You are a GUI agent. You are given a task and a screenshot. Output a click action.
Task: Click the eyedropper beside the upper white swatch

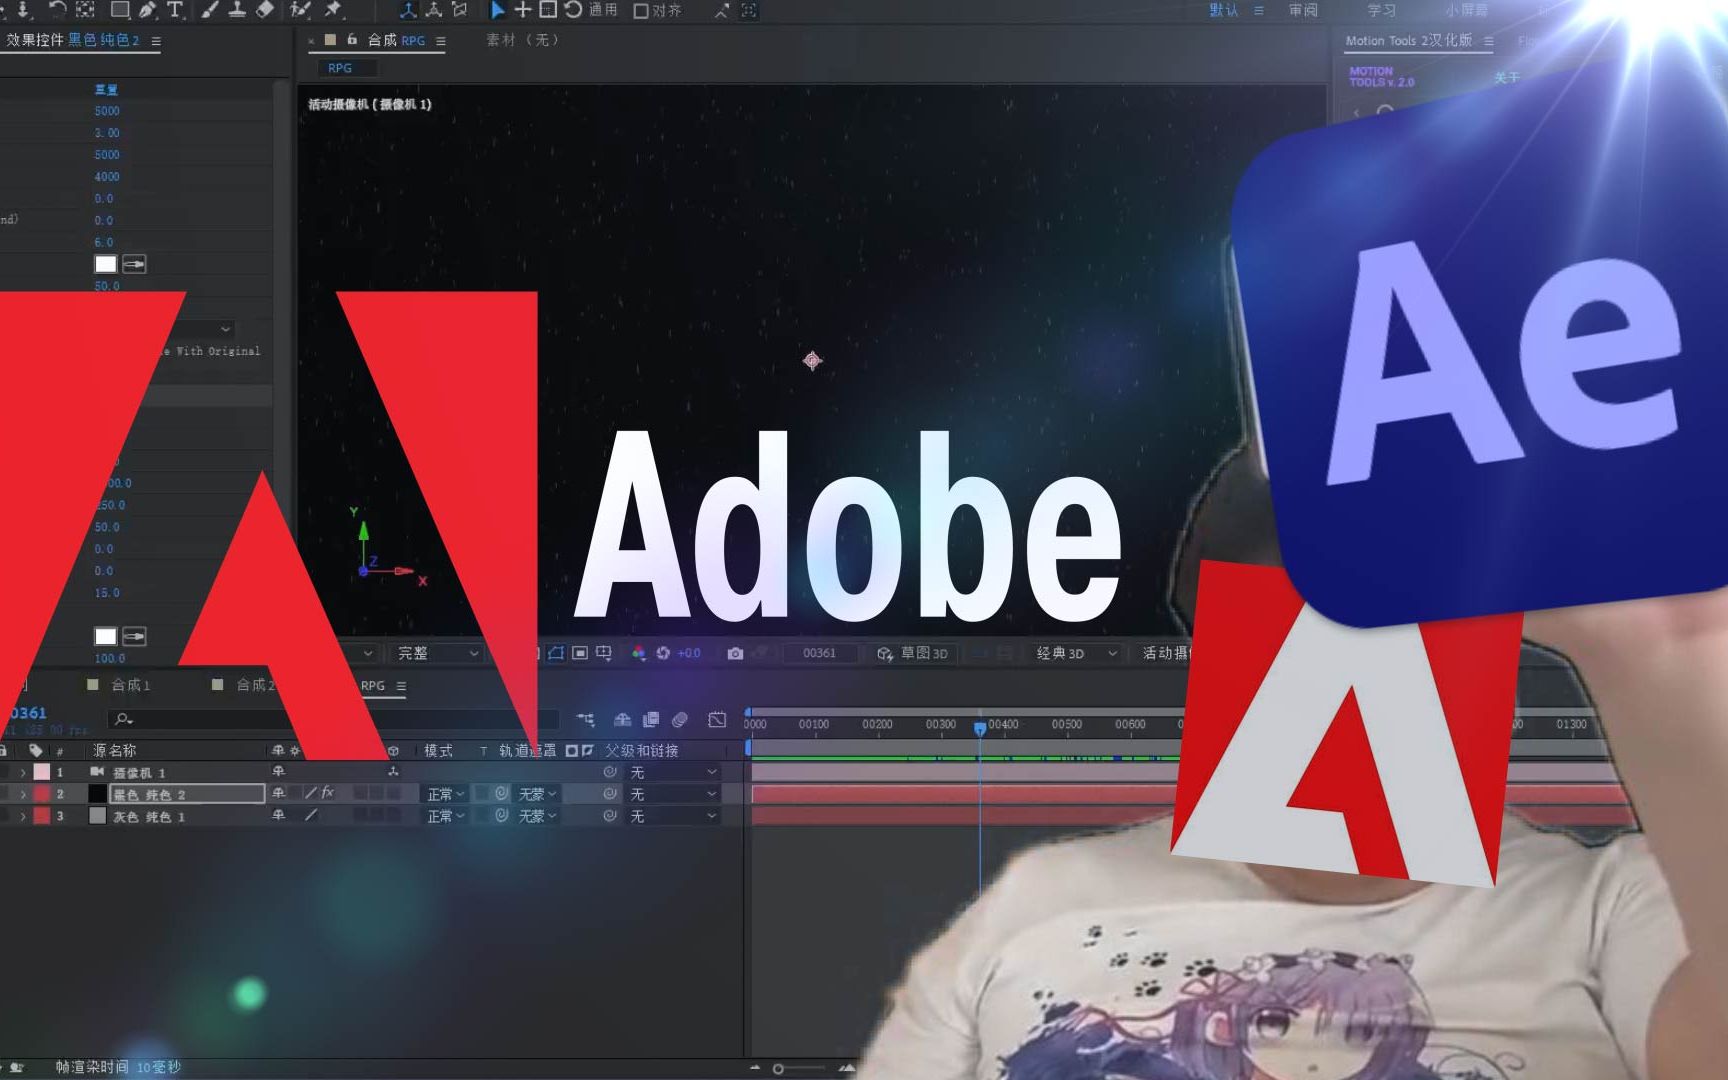click(134, 264)
